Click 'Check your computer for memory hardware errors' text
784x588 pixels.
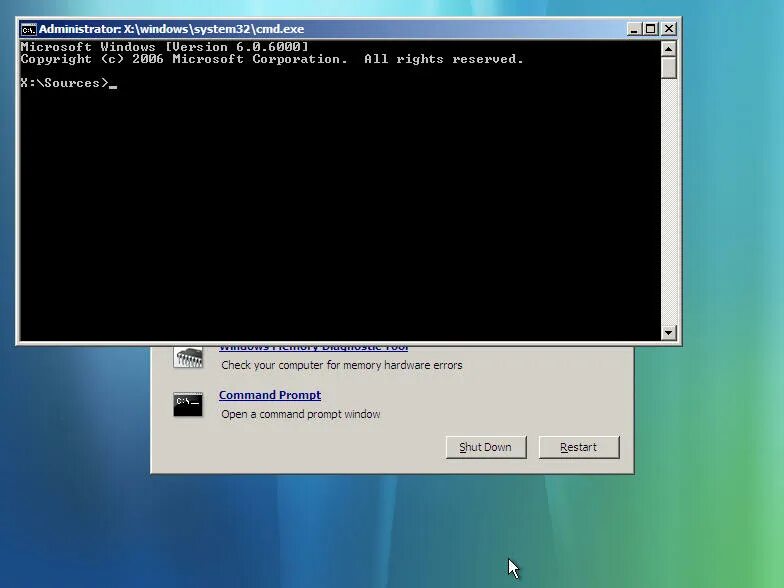pyautogui.click(x=342, y=366)
